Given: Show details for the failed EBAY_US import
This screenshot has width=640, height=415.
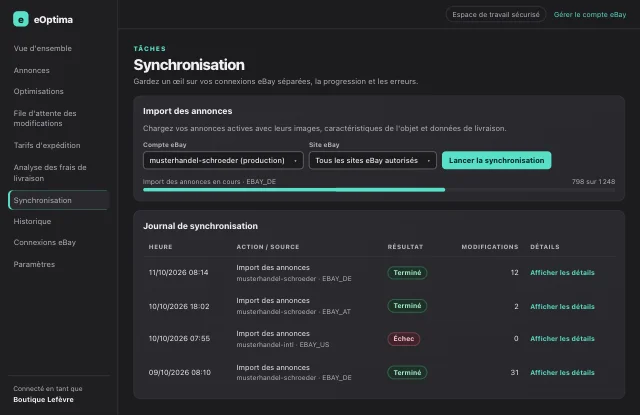Looking at the screenshot, I should coord(562,339).
